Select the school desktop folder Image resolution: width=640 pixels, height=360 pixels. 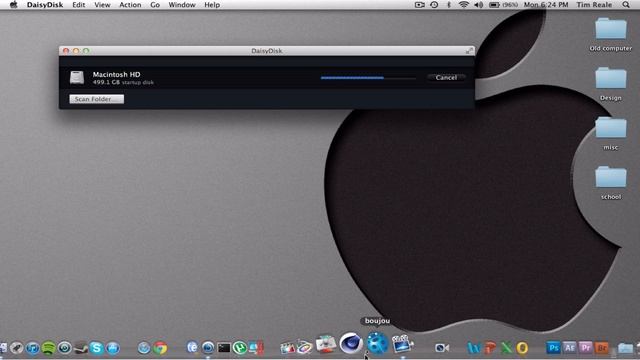(611, 177)
